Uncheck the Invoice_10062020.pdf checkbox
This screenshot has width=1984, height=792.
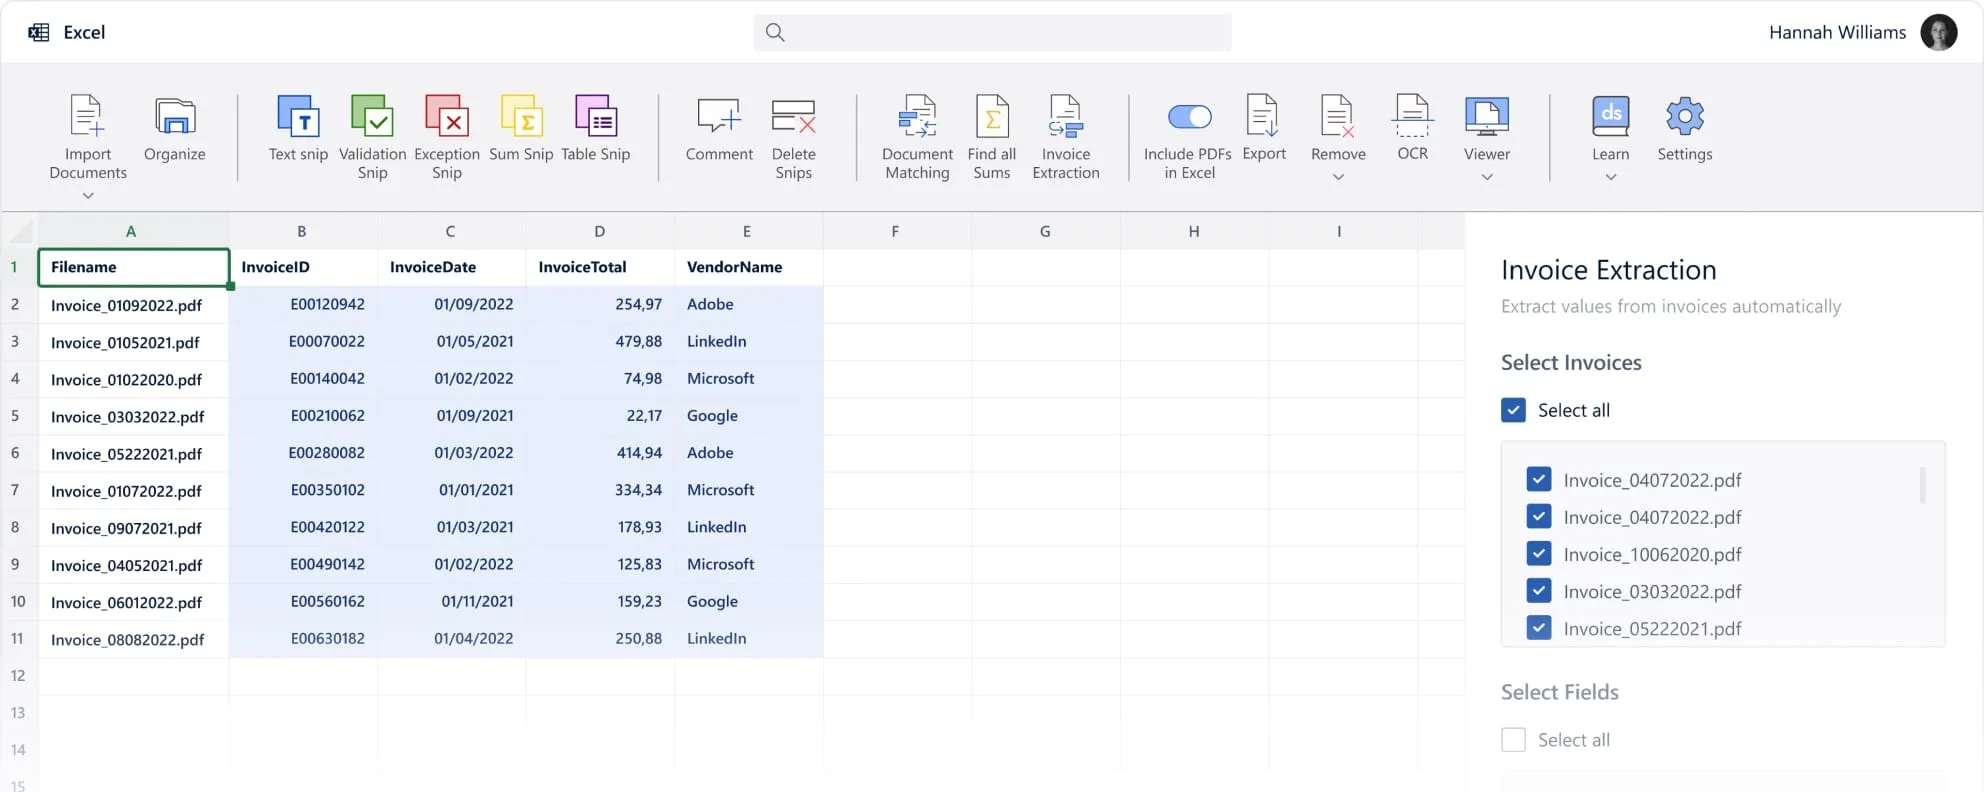point(1539,554)
